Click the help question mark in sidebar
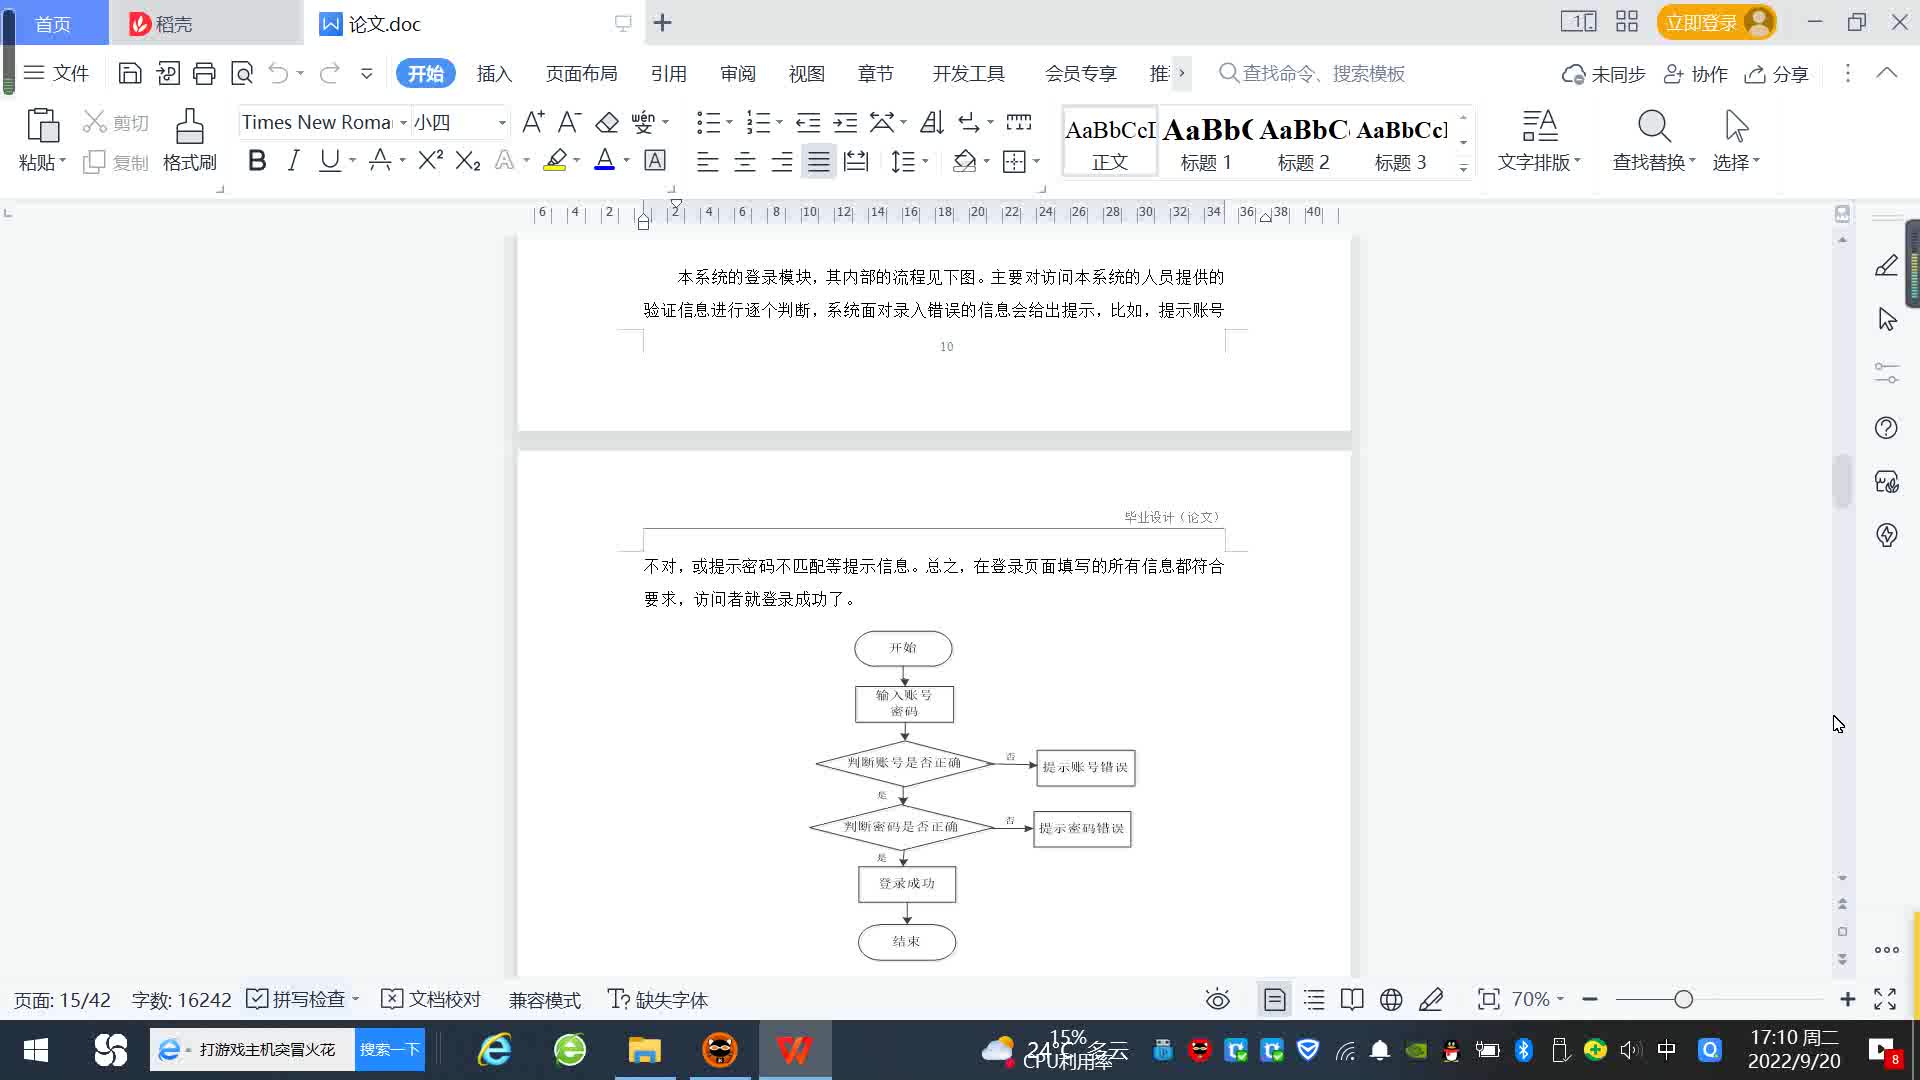Screen dimensions: 1920x1080 1886,428
